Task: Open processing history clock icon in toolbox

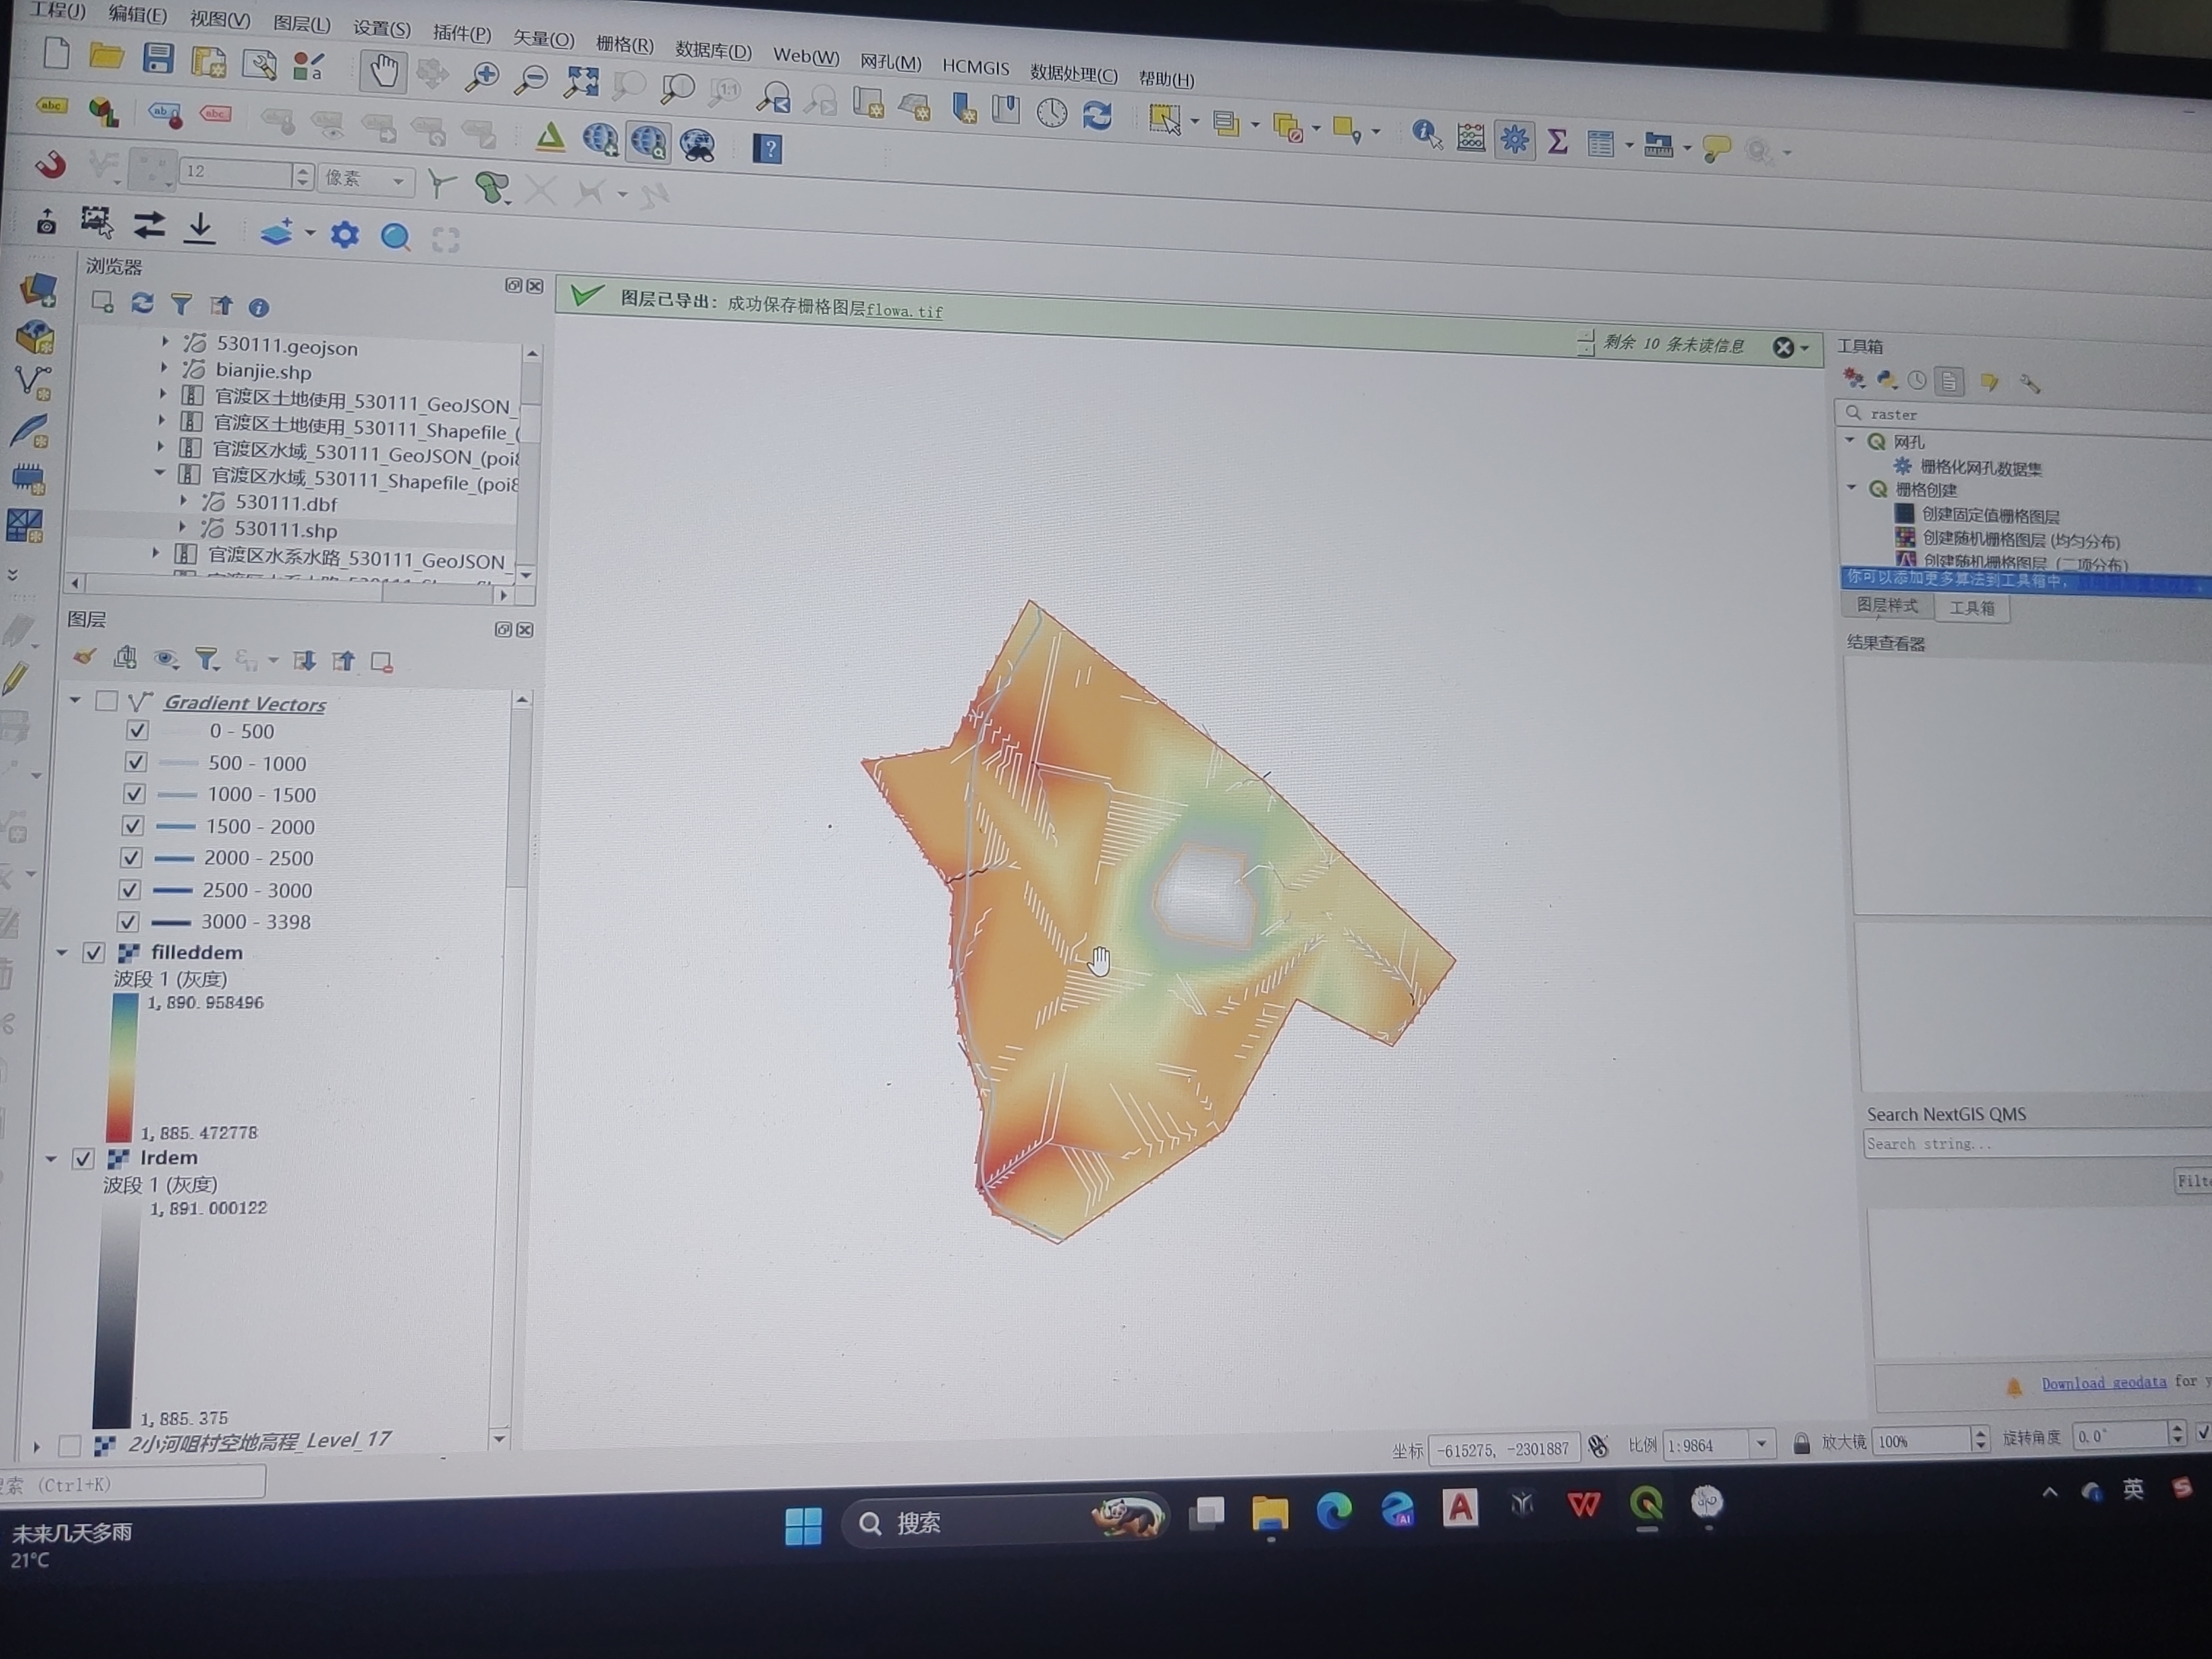Action: pos(1917,380)
